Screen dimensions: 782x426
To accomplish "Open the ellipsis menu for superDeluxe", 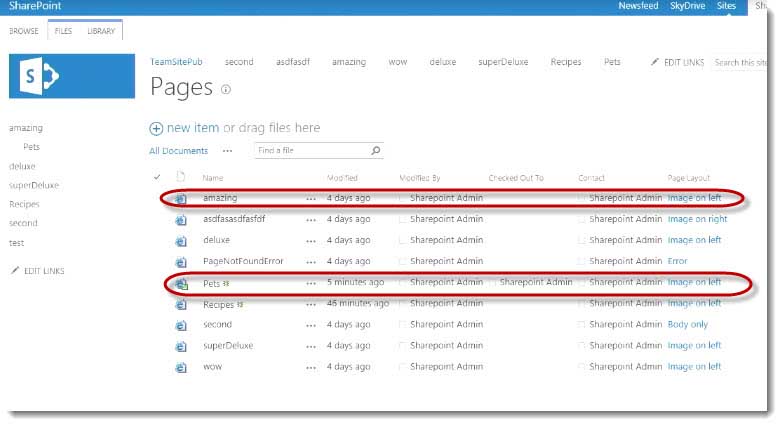I will click(x=311, y=346).
